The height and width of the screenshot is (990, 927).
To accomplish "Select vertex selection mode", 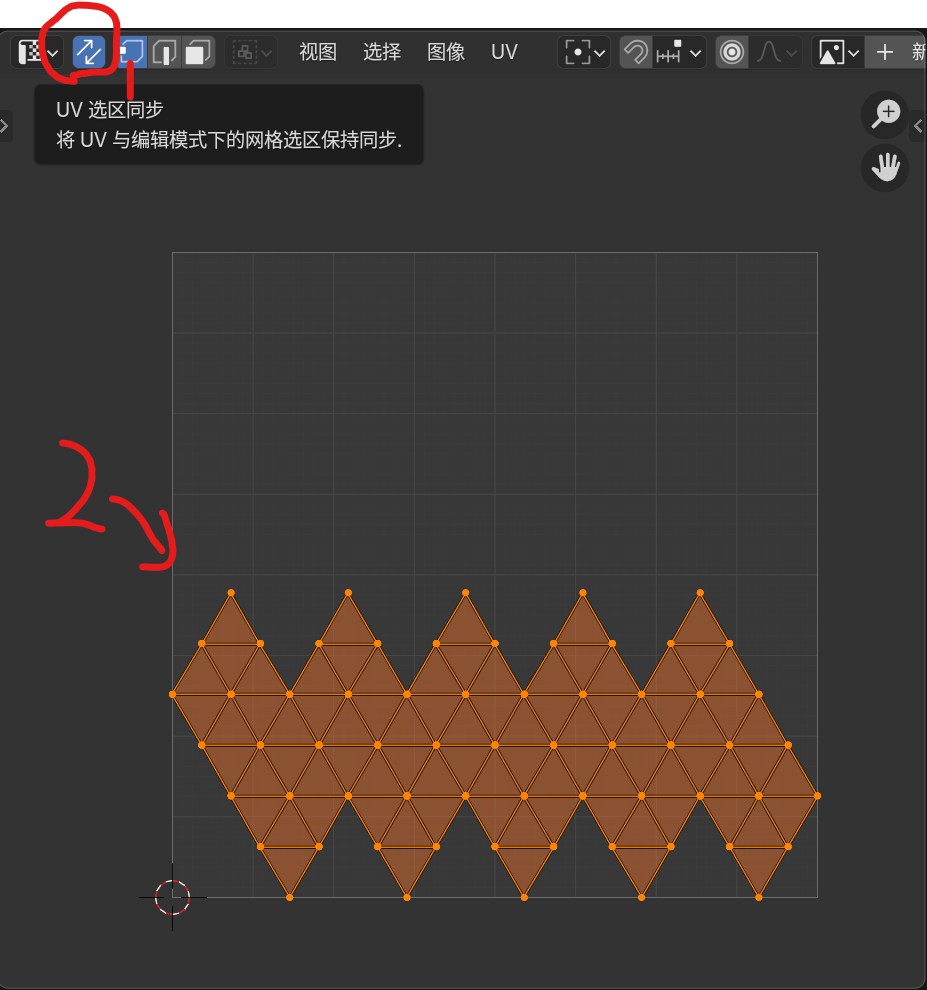I will (133, 52).
